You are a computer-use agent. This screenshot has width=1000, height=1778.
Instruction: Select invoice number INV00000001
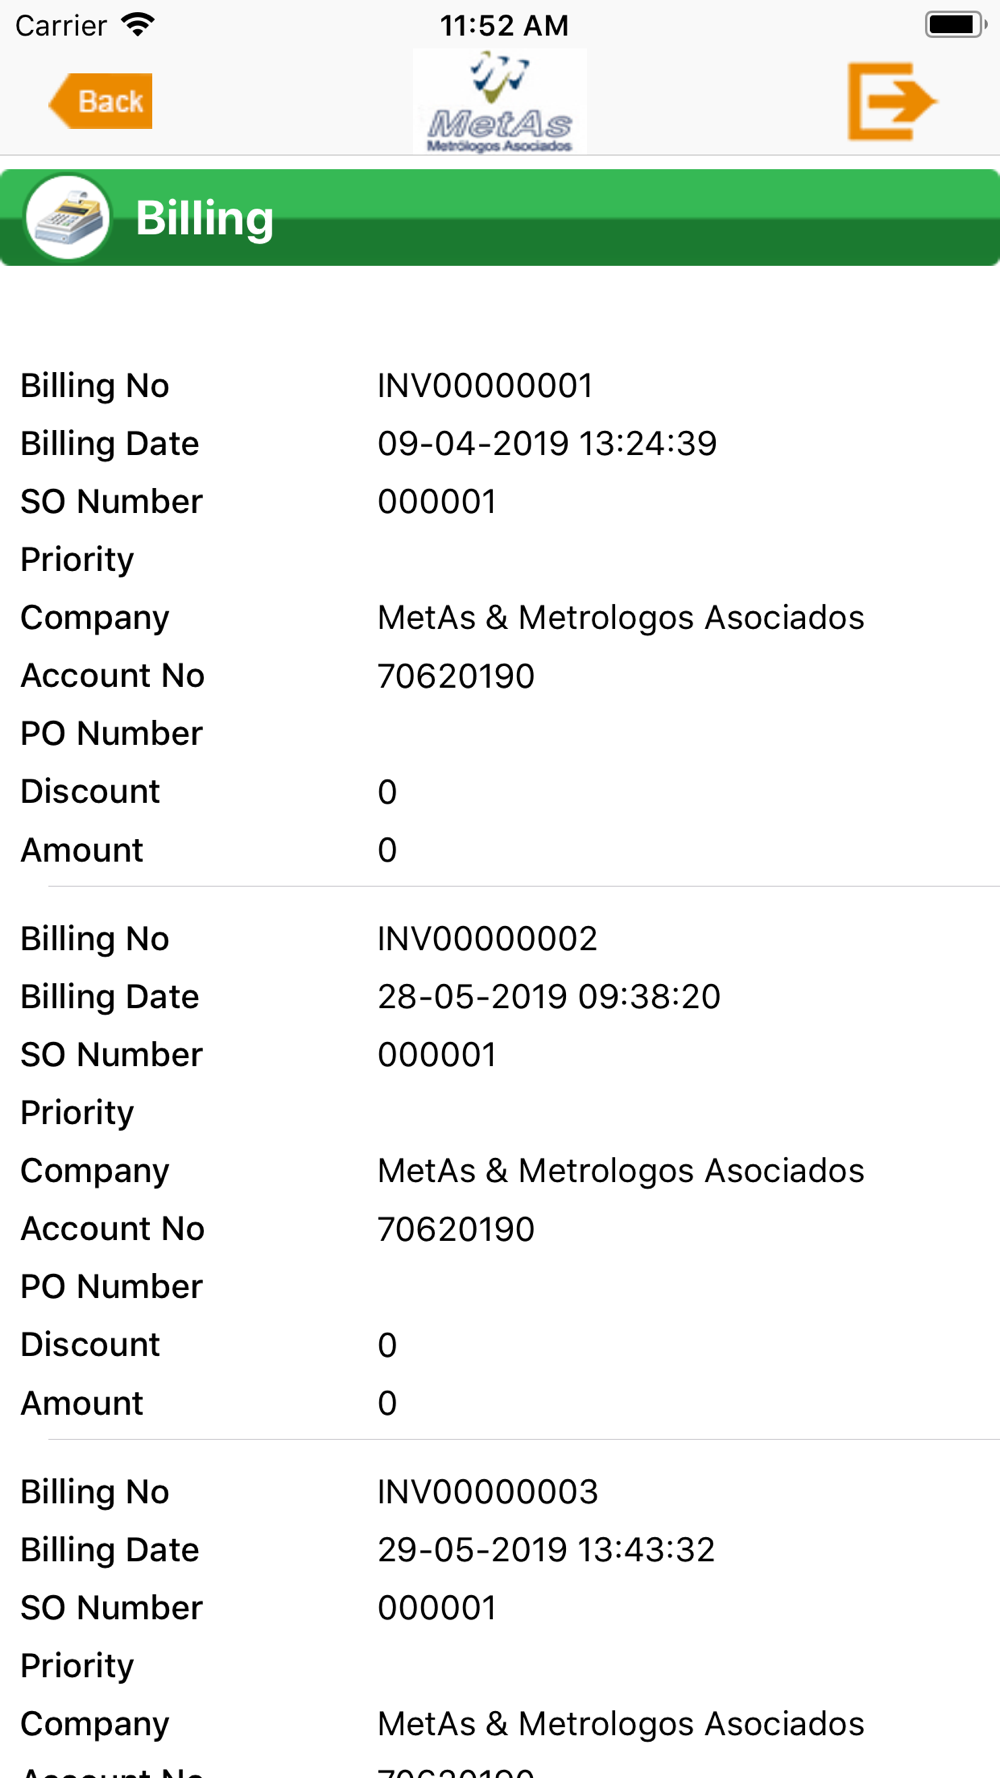point(485,386)
